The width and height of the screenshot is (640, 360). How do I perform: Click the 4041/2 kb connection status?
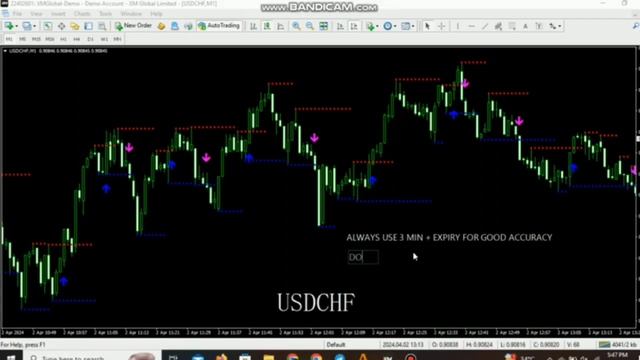coord(617,345)
